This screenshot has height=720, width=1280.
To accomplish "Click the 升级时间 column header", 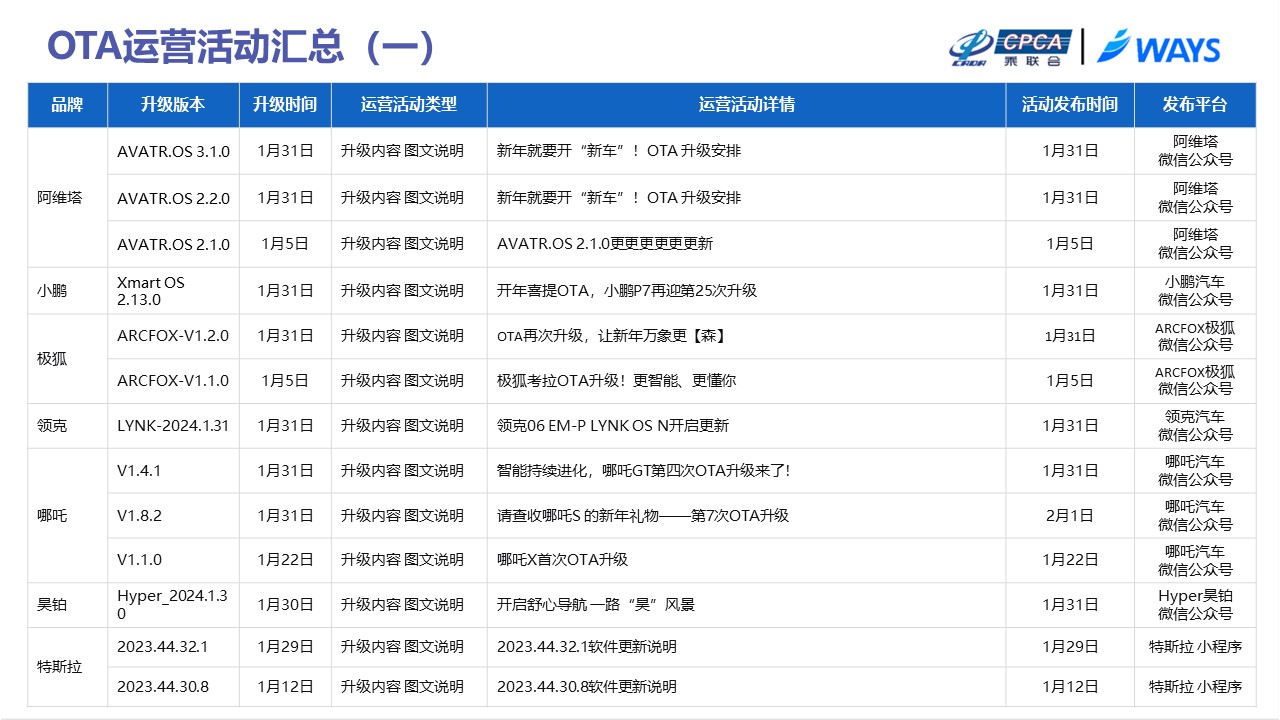I will (x=285, y=105).
